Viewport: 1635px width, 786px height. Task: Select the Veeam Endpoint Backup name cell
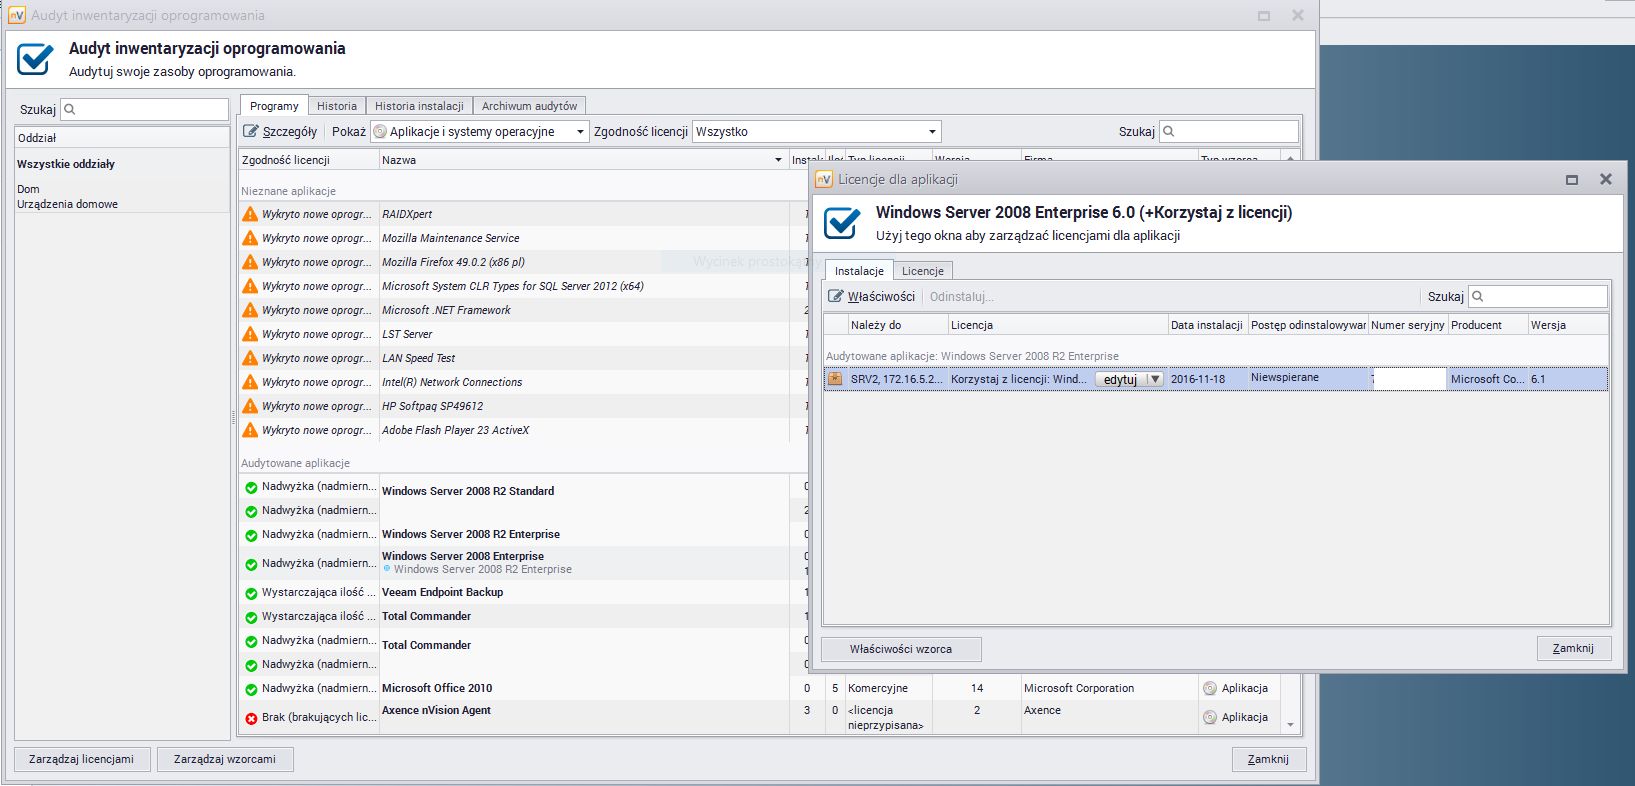[585, 592]
